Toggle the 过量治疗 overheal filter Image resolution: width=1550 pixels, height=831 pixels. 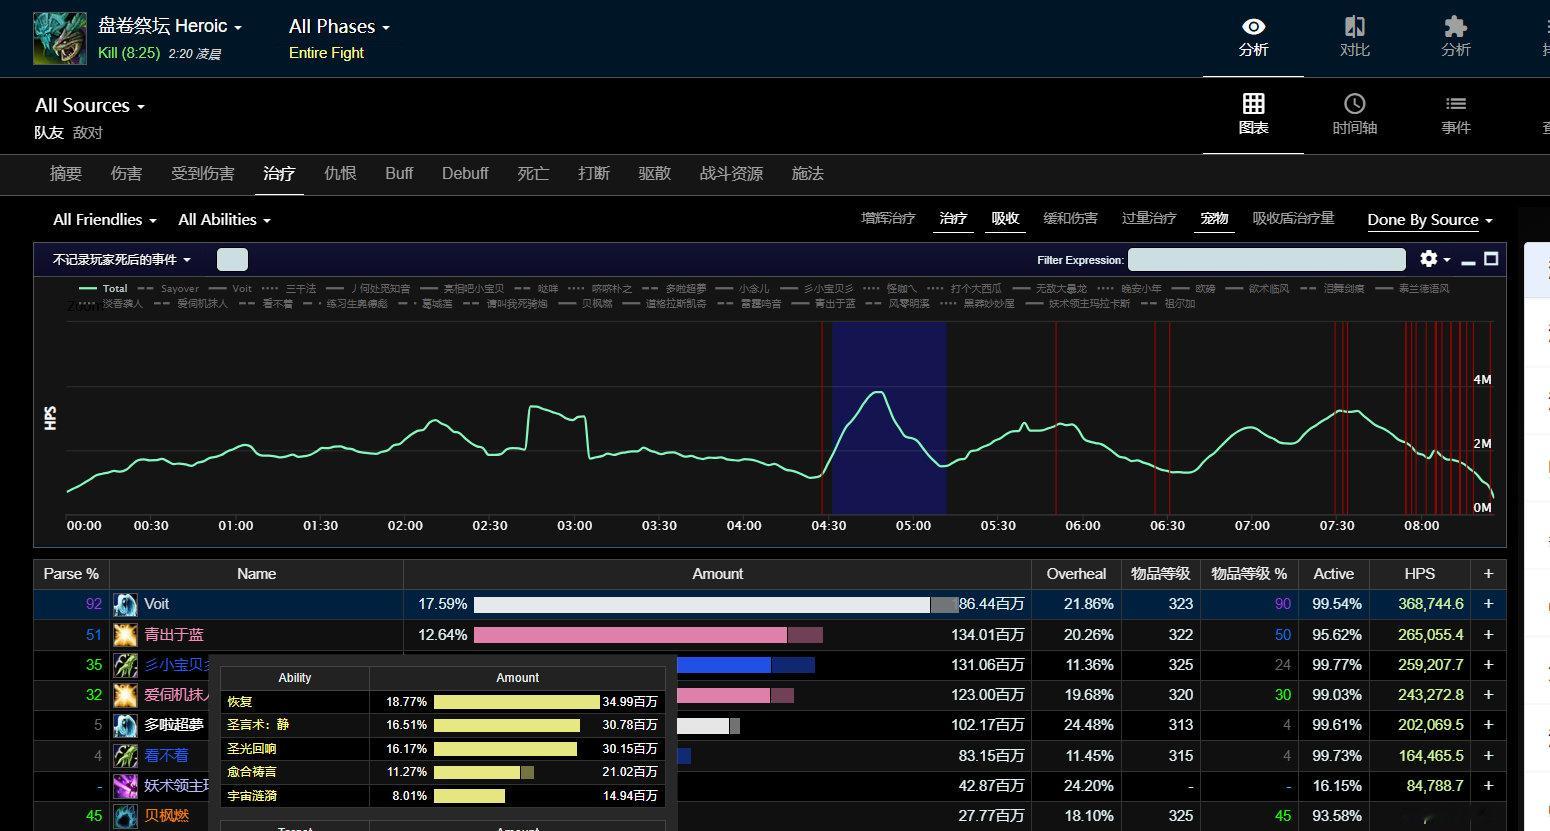click(1149, 218)
